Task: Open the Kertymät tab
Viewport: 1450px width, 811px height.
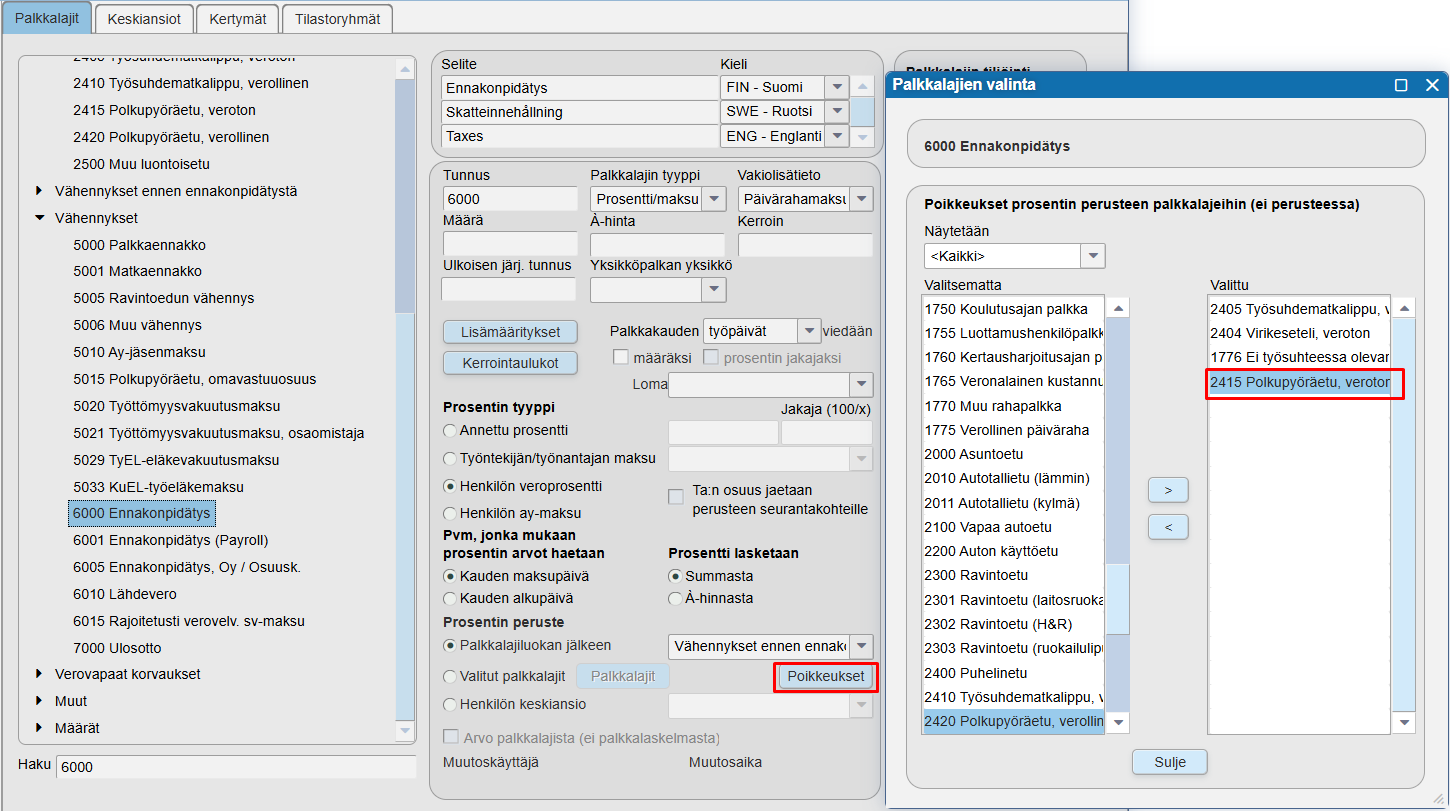Action: click(x=237, y=19)
